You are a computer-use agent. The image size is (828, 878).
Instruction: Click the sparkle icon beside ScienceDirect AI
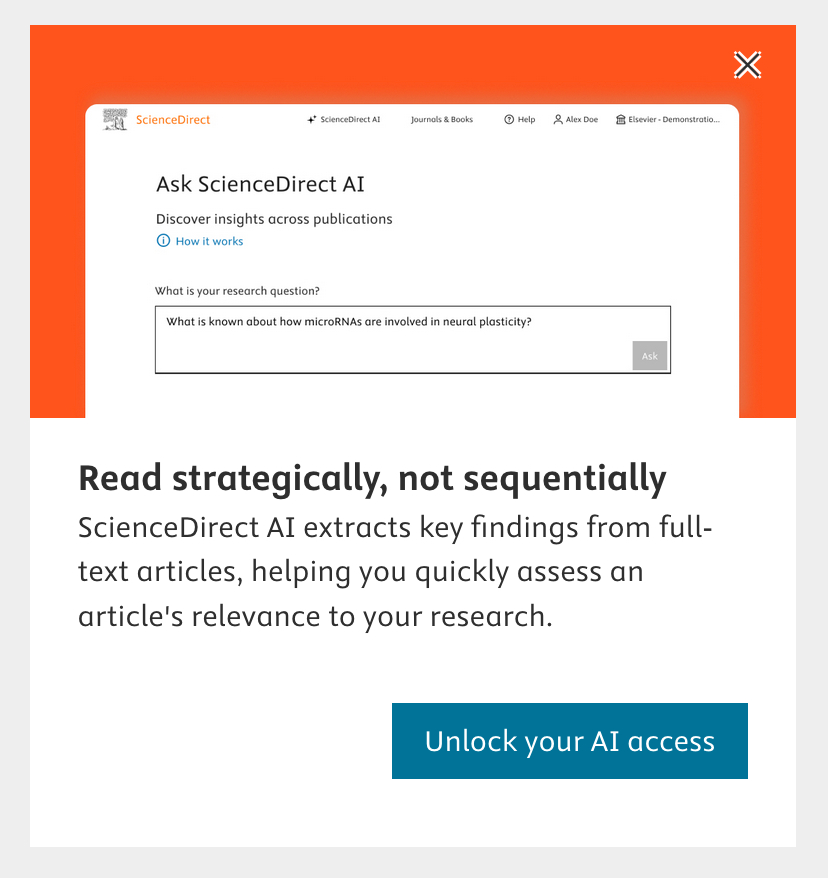coord(312,120)
